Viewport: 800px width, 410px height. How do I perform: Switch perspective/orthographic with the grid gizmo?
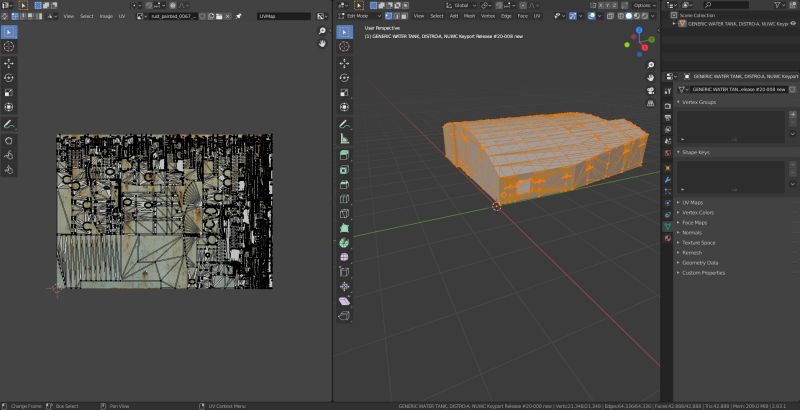(x=651, y=103)
